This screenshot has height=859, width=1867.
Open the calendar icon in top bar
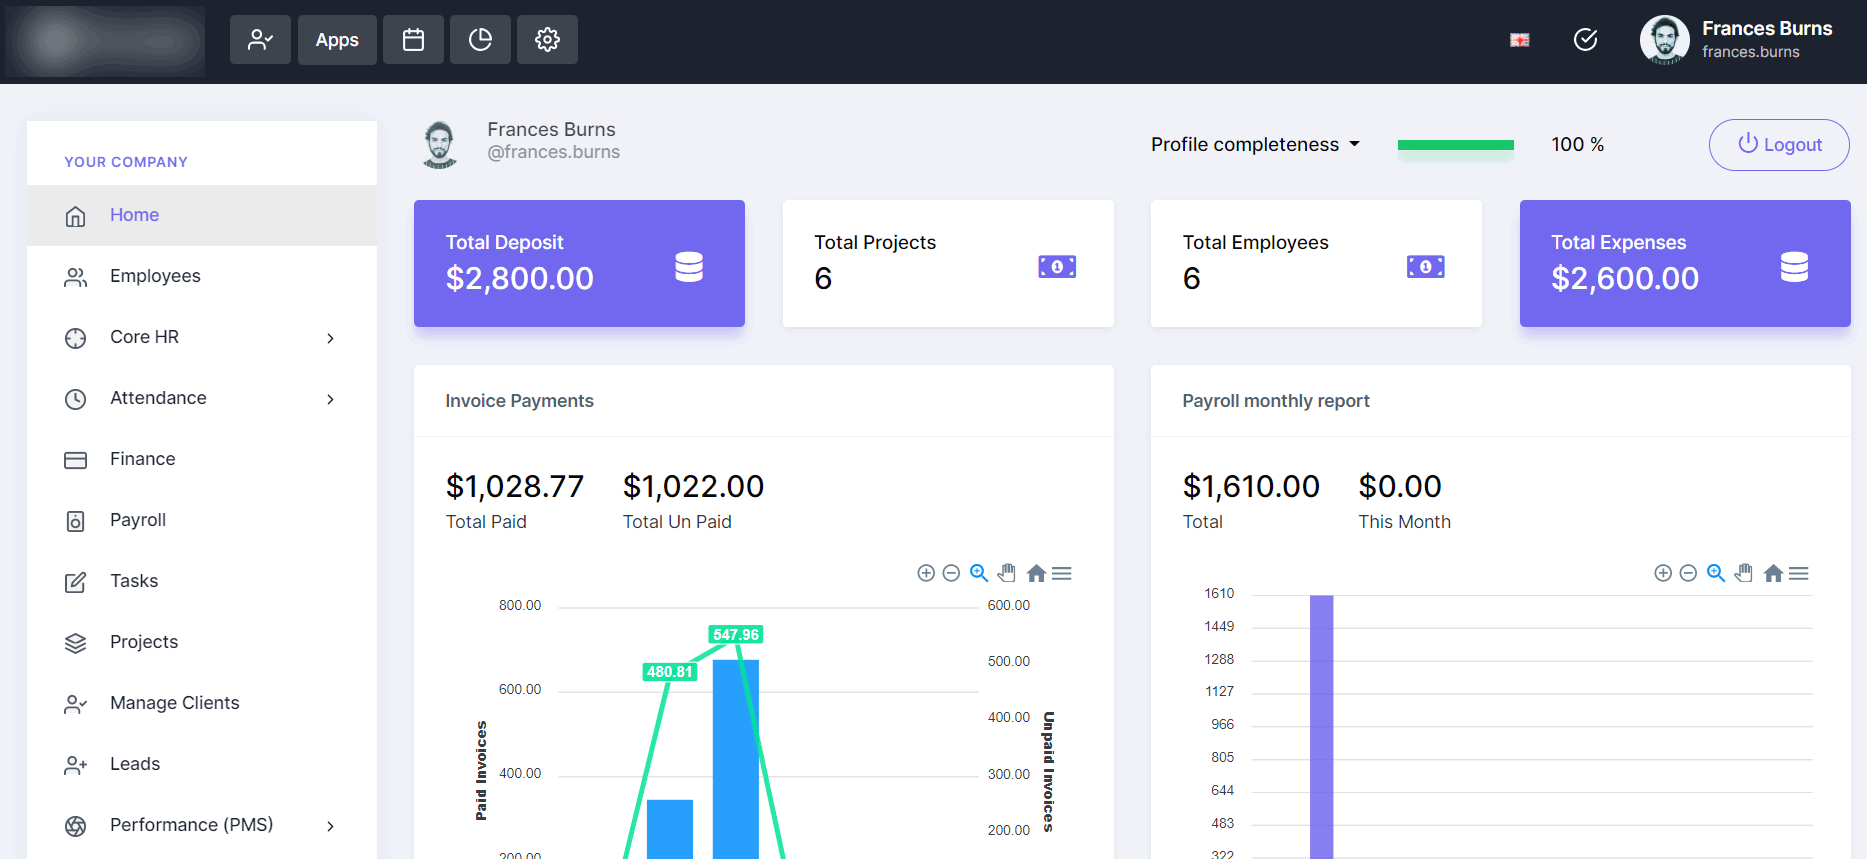pos(413,40)
